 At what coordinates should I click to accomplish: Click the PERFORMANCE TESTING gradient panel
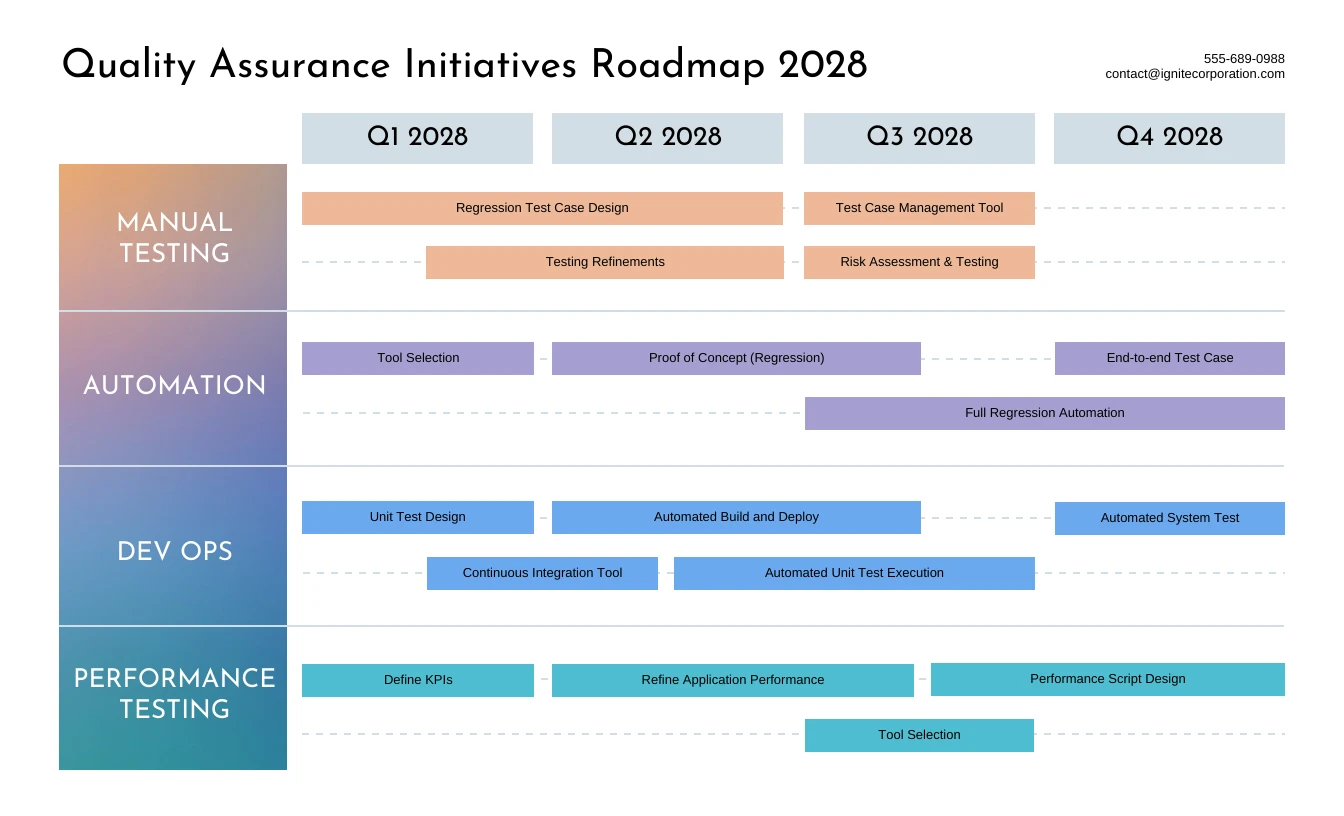click(173, 695)
